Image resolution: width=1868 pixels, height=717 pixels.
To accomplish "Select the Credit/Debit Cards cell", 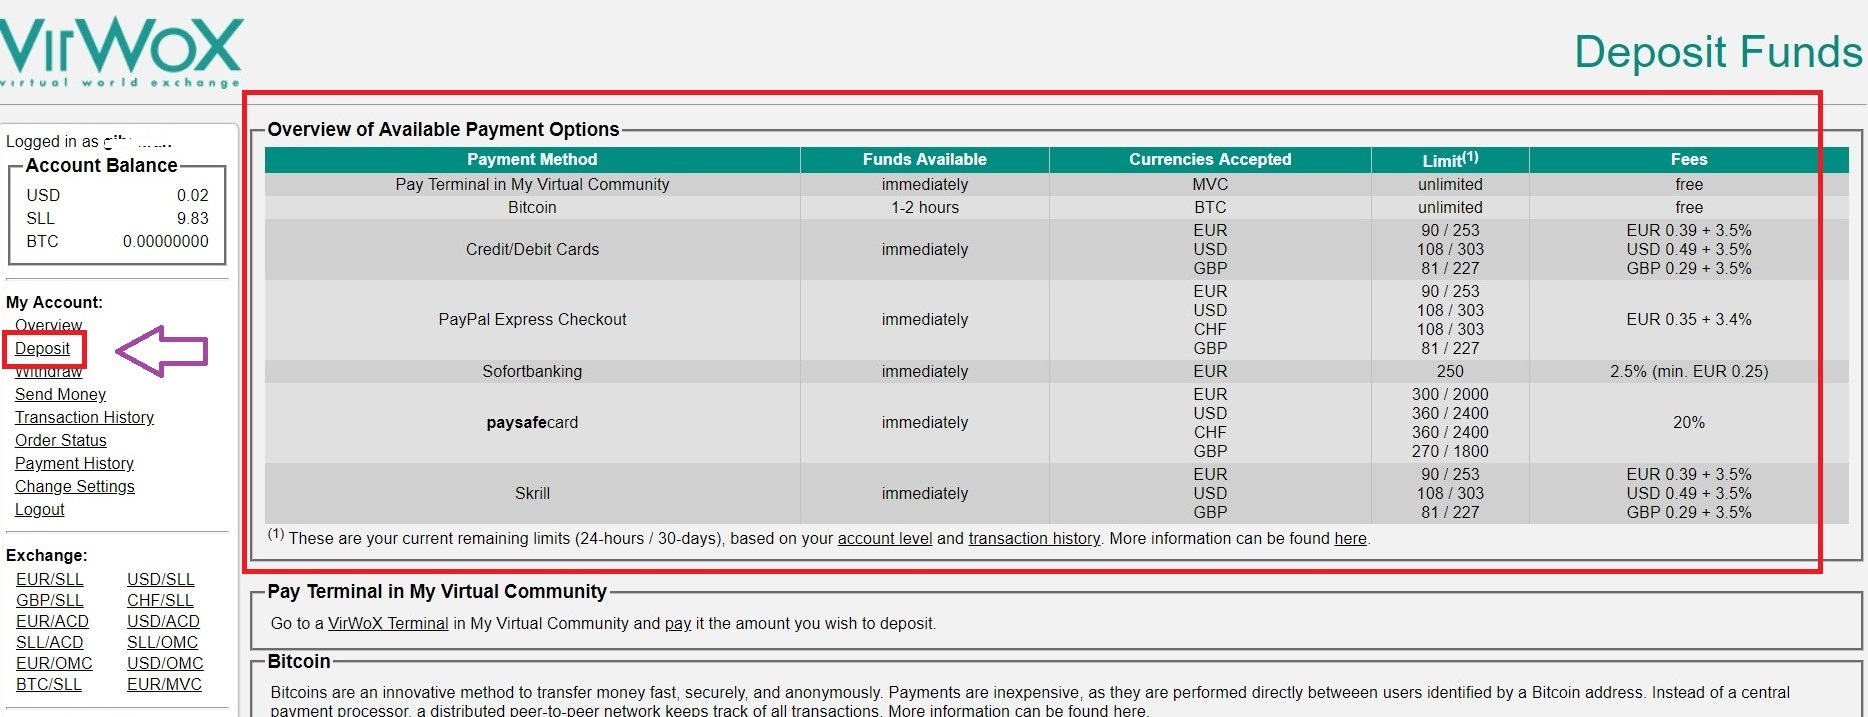I will [532, 249].
